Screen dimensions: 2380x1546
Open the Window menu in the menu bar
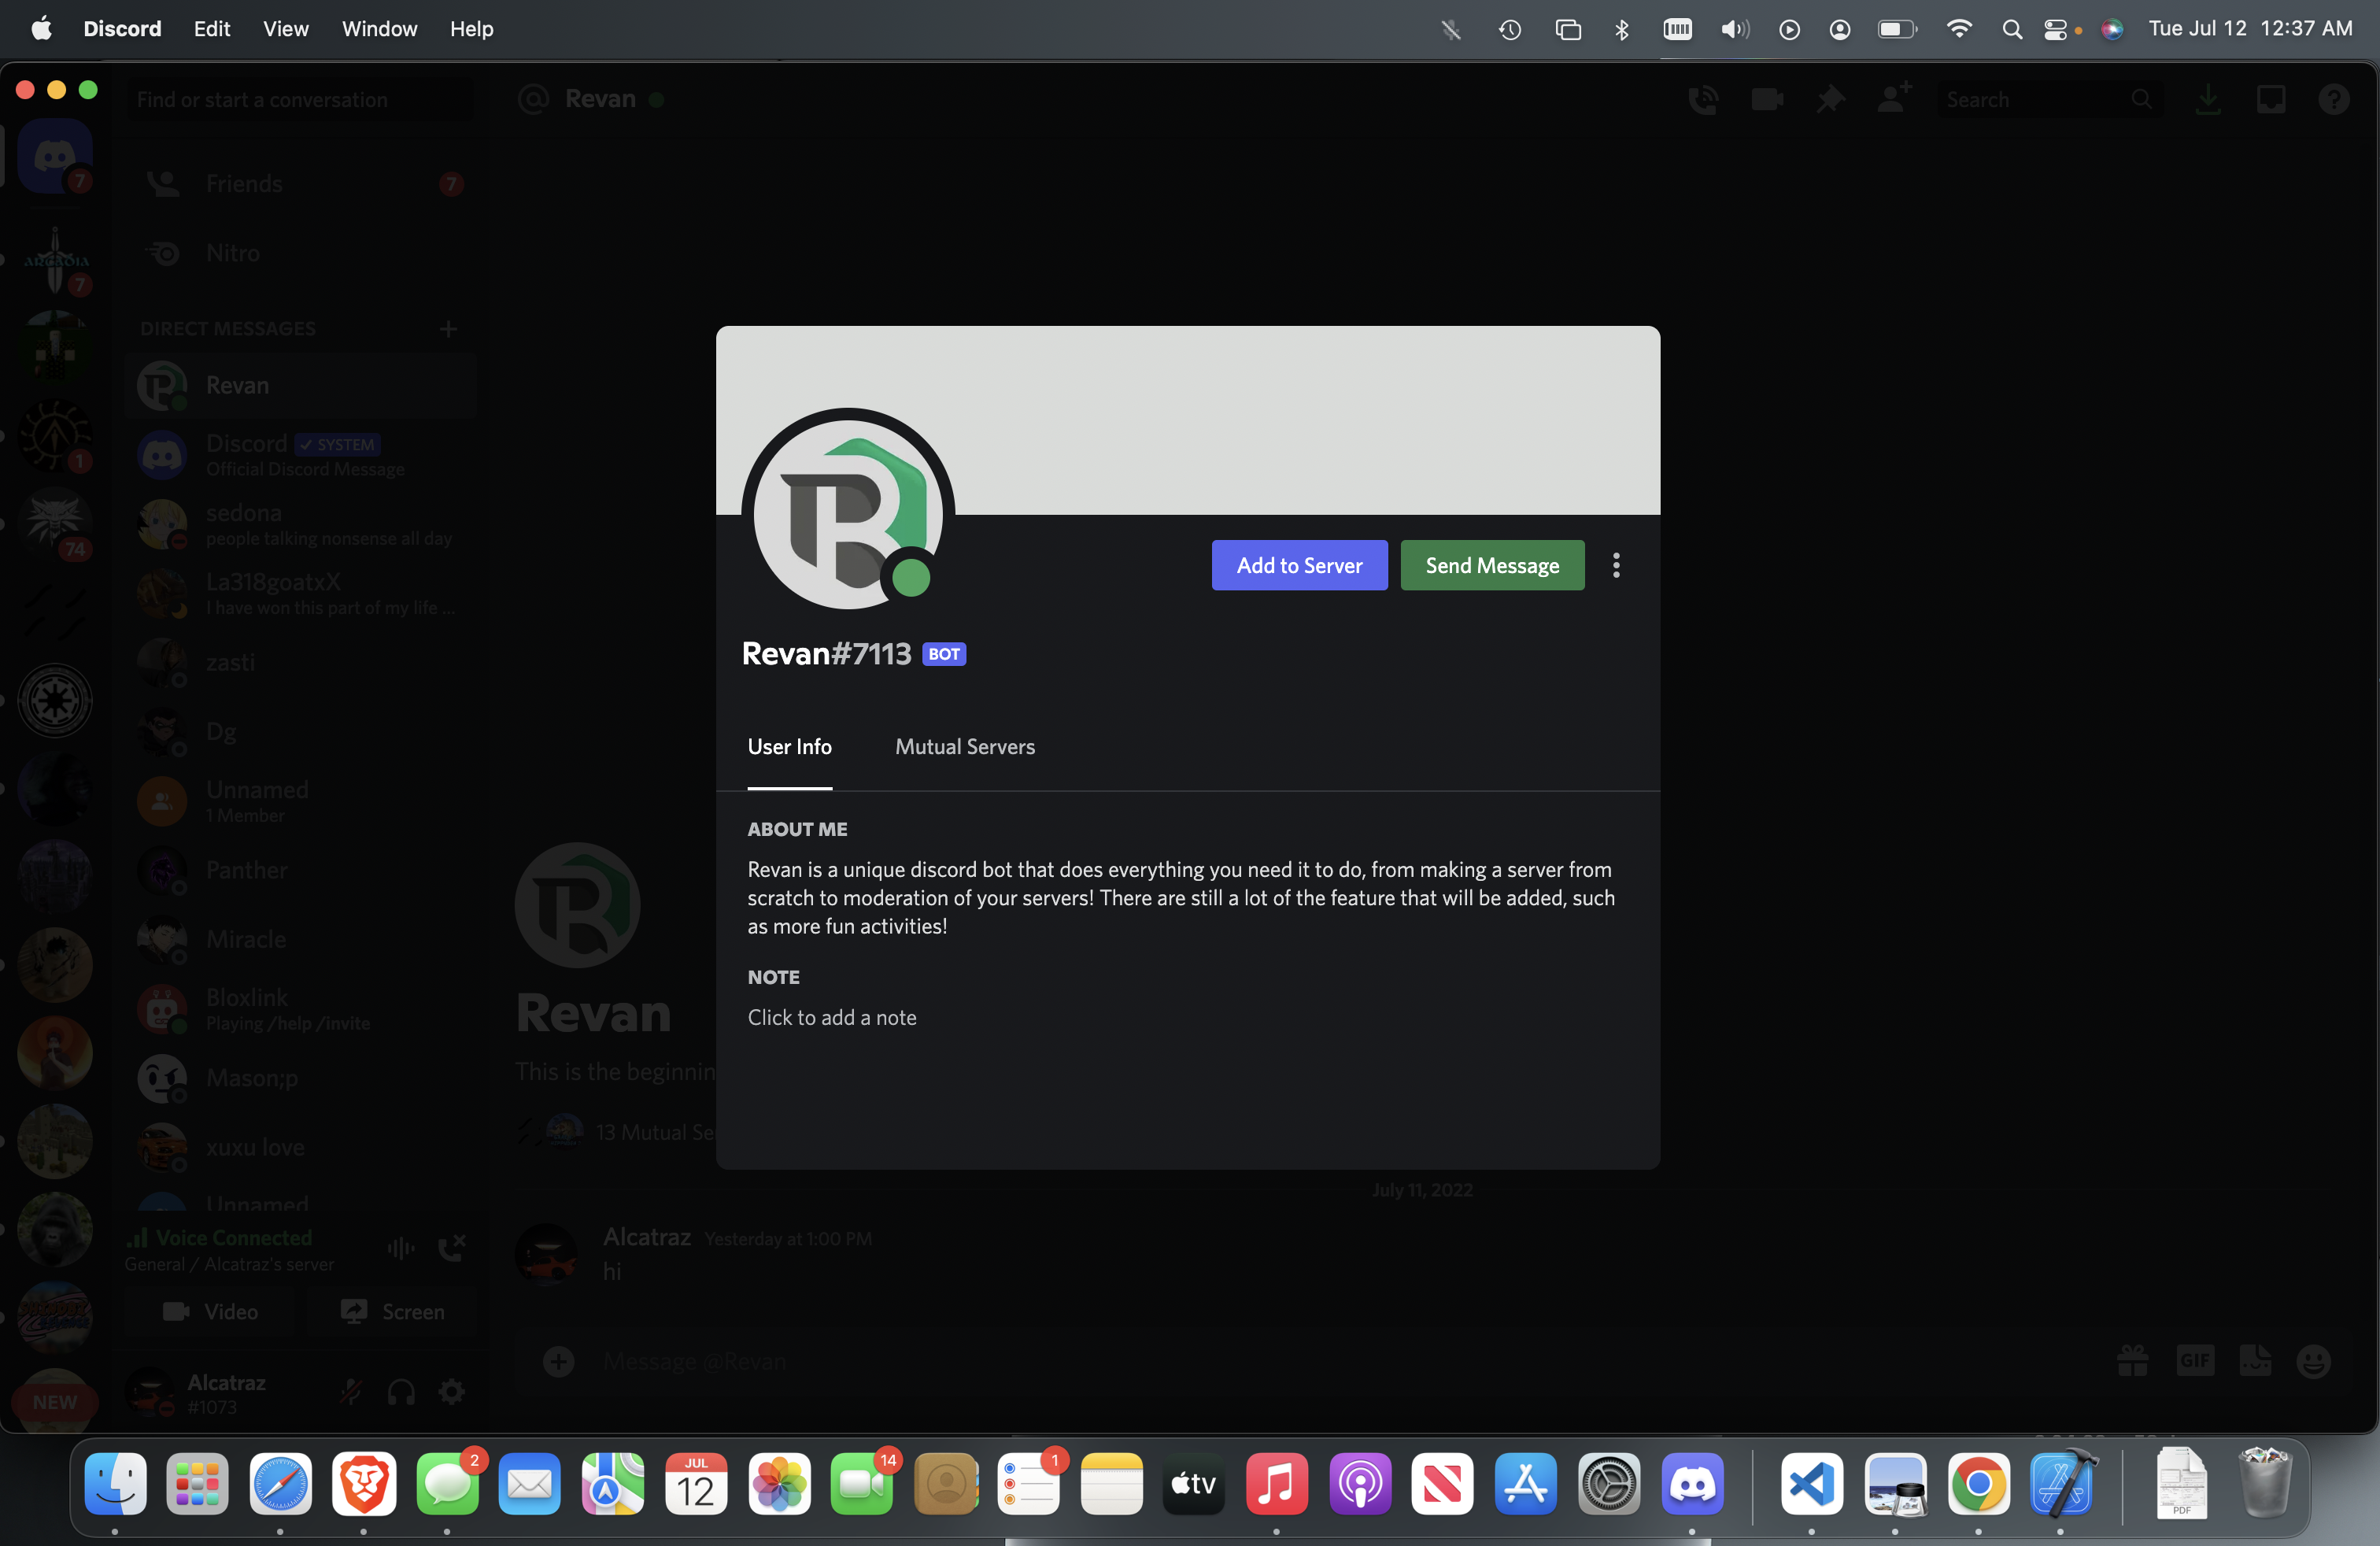[x=378, y=29]
